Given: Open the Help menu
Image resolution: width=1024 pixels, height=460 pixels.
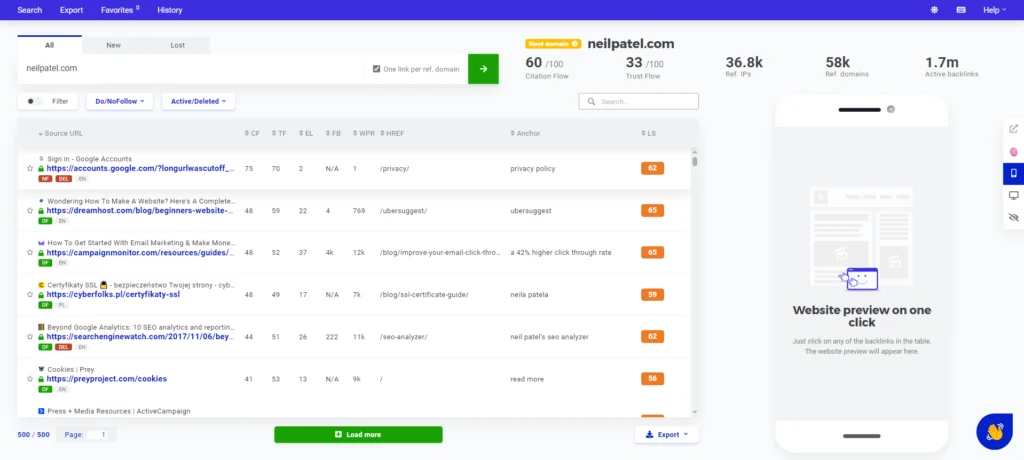Looking at the screenshot, I should 994,10.
